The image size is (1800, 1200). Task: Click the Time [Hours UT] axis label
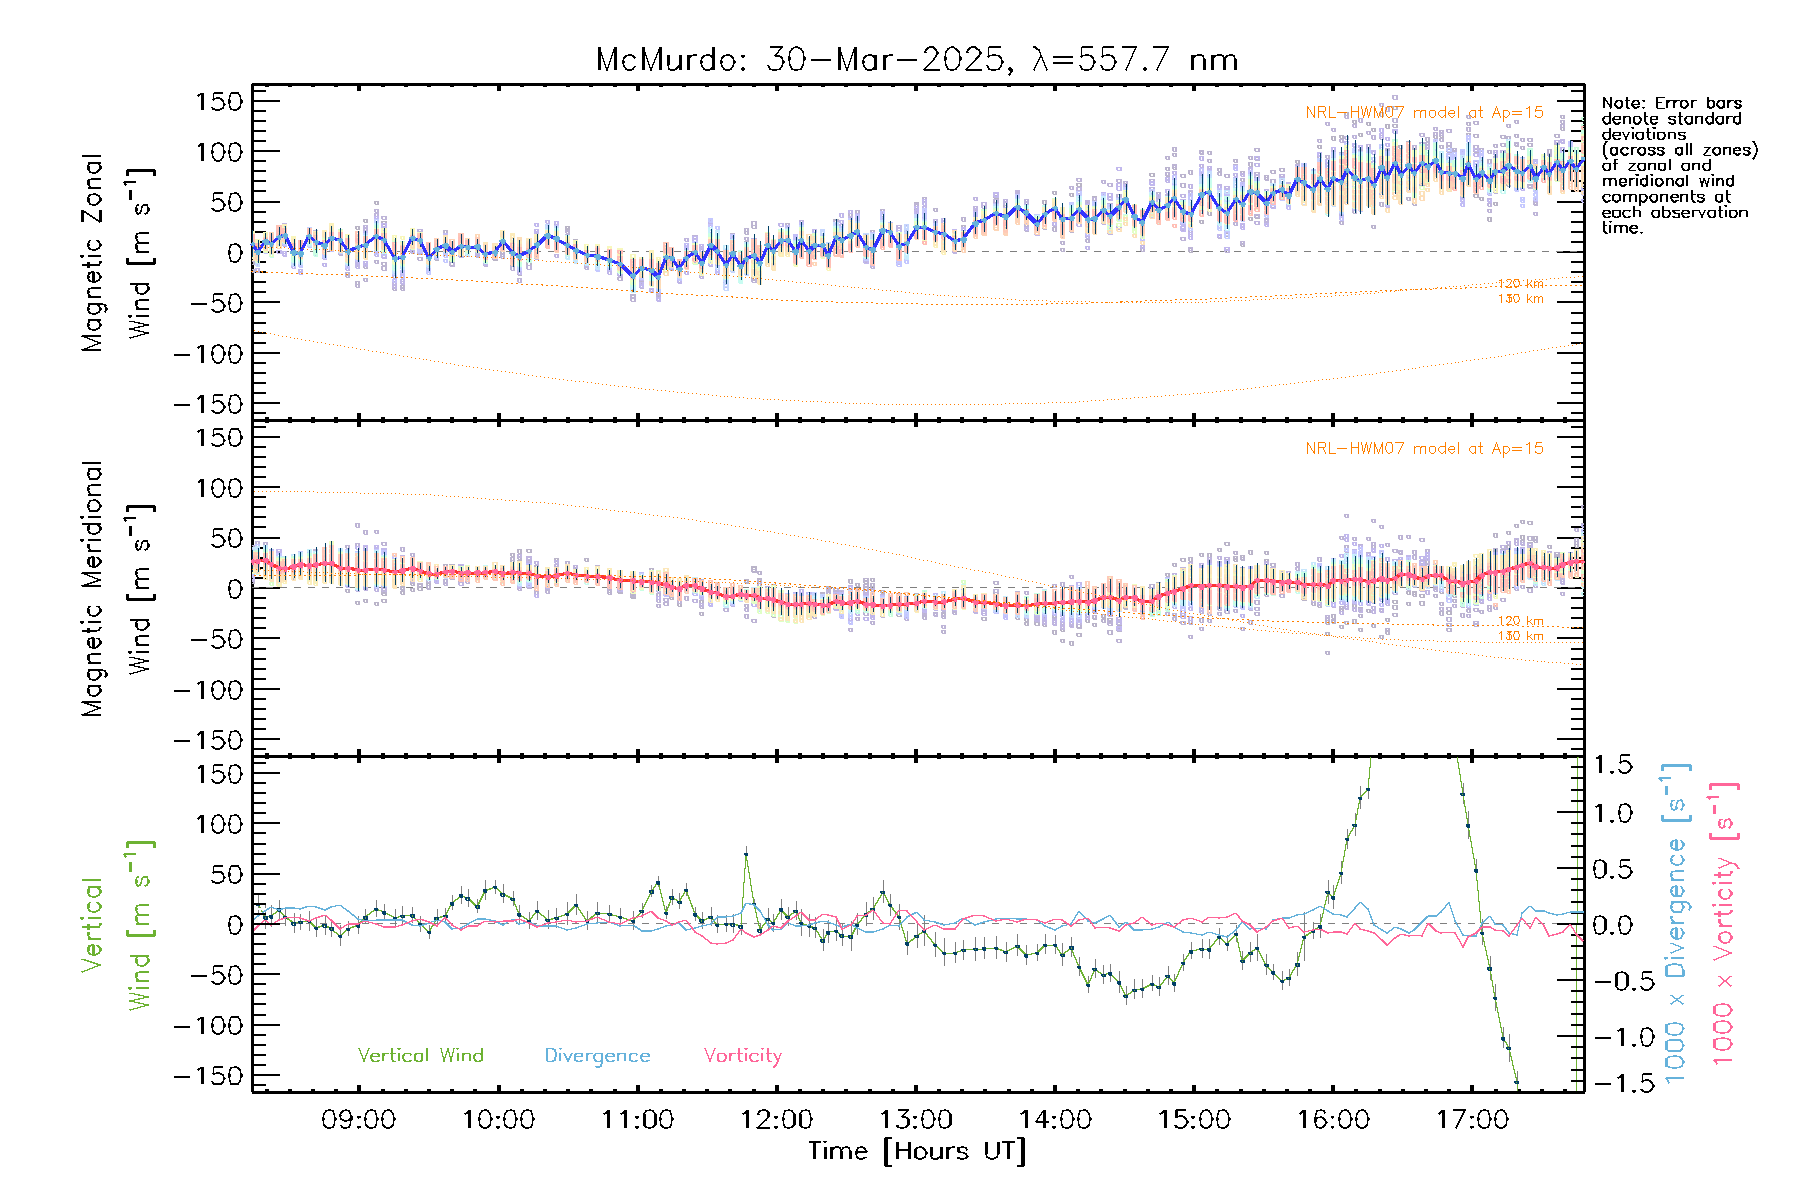[916, 1151]
